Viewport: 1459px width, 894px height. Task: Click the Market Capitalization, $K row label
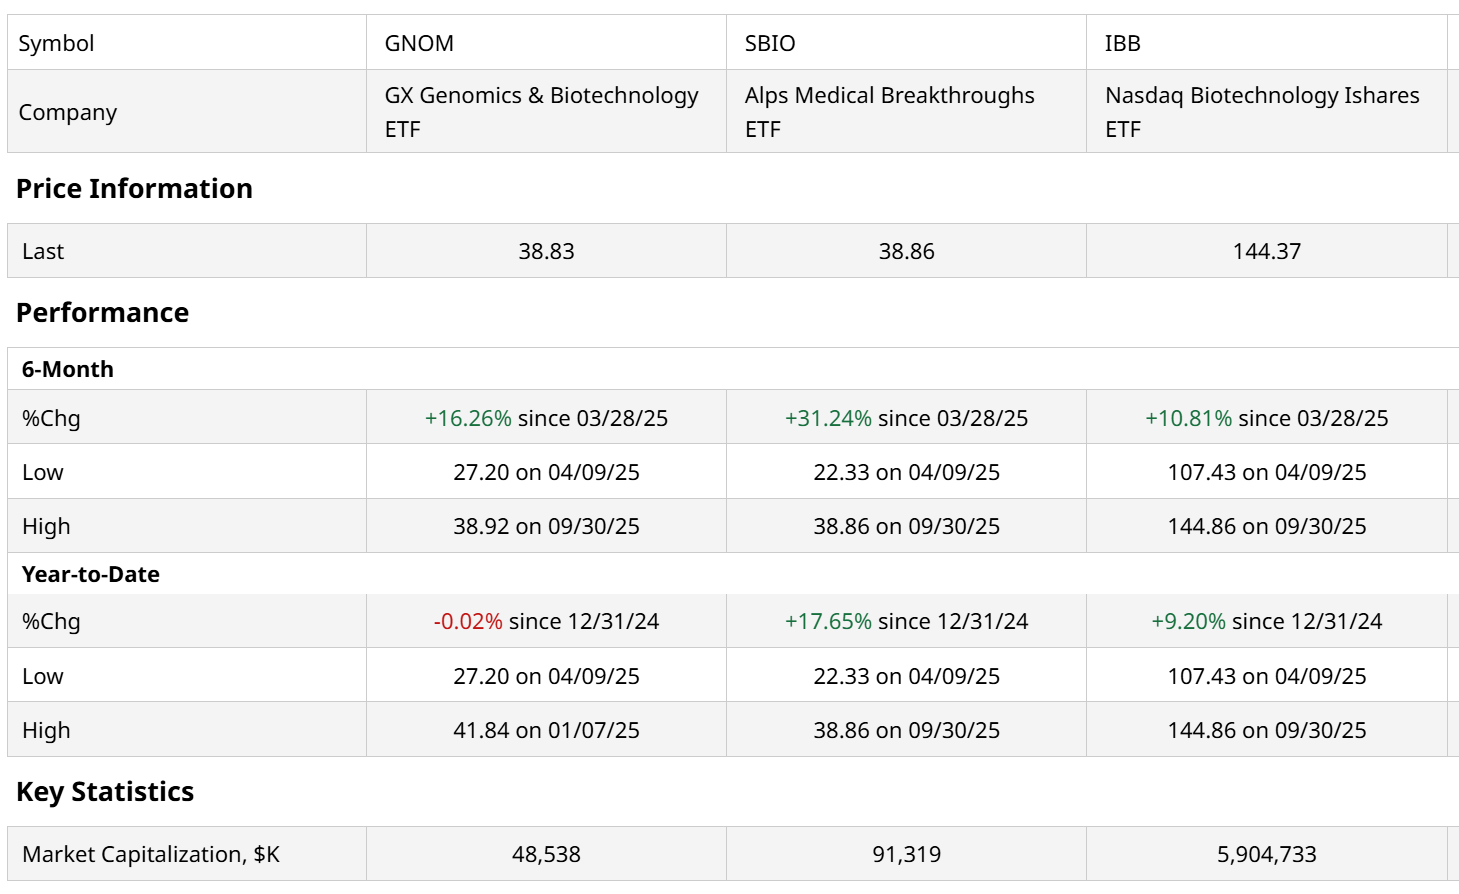click(x=151, y=854)
